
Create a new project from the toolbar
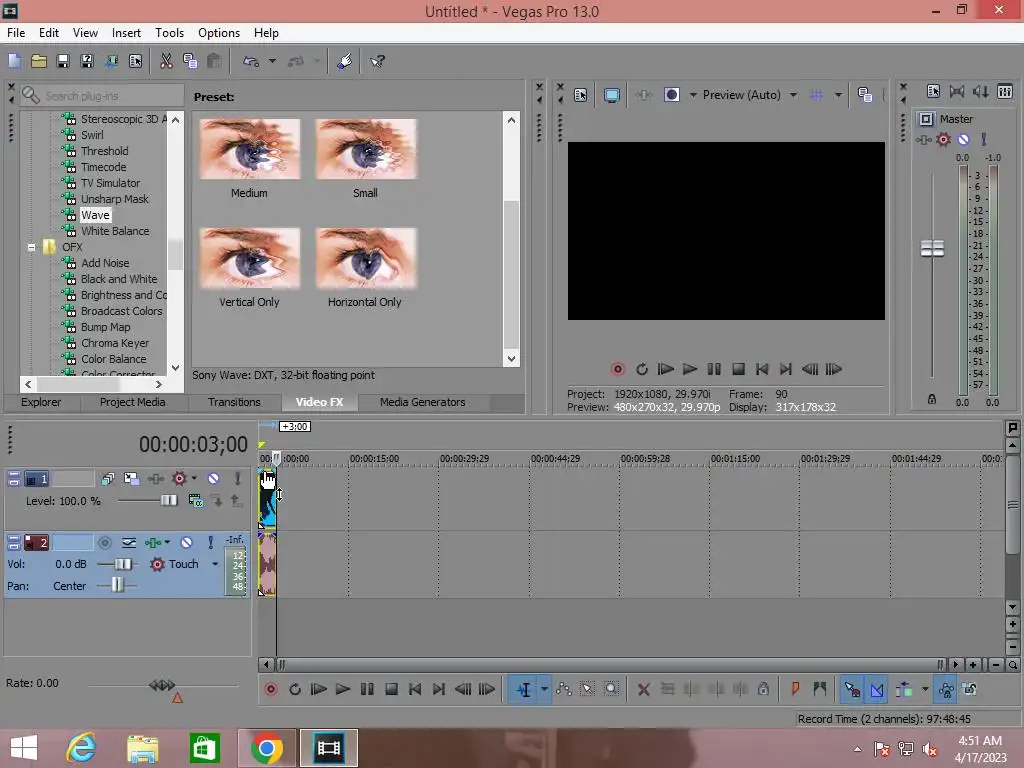coord(14,61)
